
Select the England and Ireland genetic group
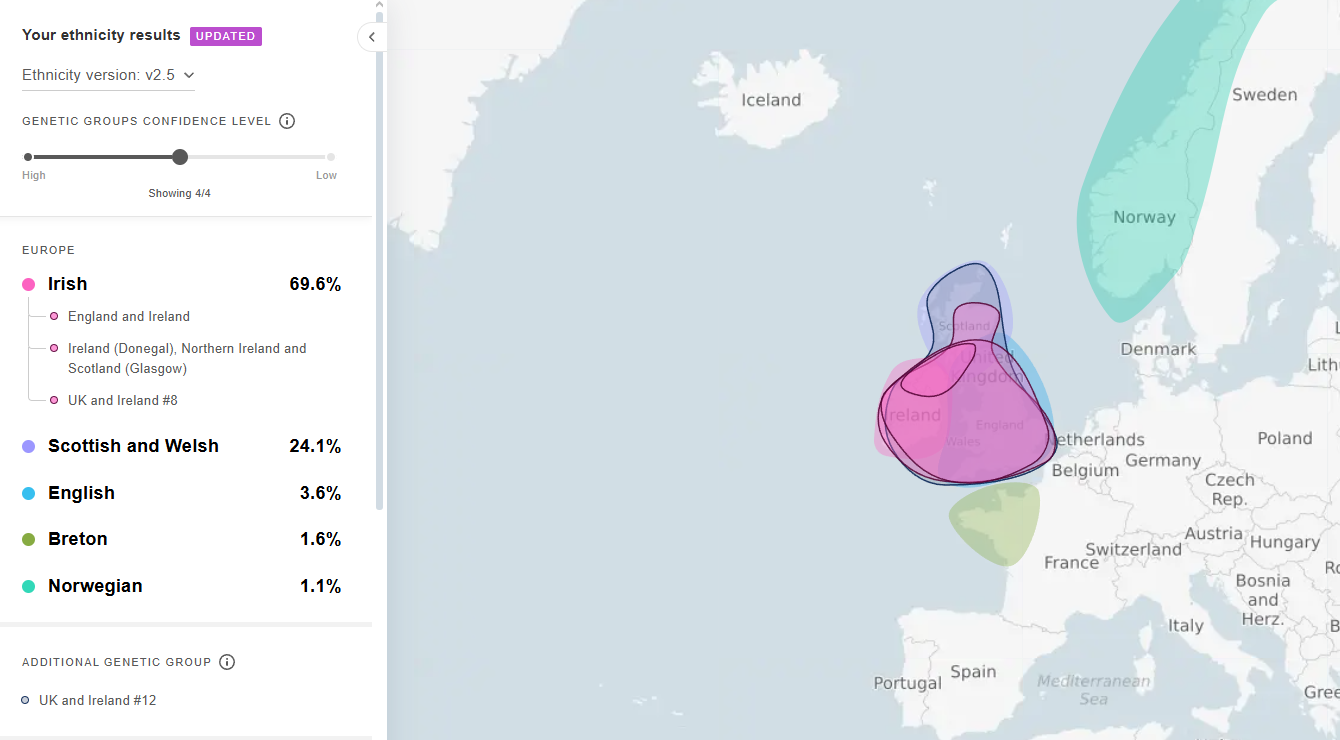tap(129, 317)
